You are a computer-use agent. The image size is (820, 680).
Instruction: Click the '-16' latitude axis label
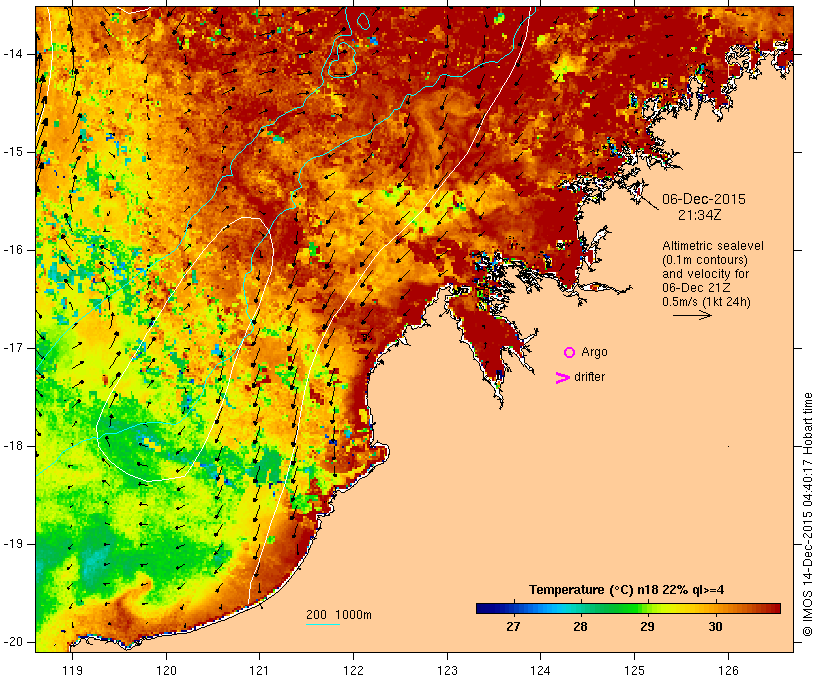[12, 250]
